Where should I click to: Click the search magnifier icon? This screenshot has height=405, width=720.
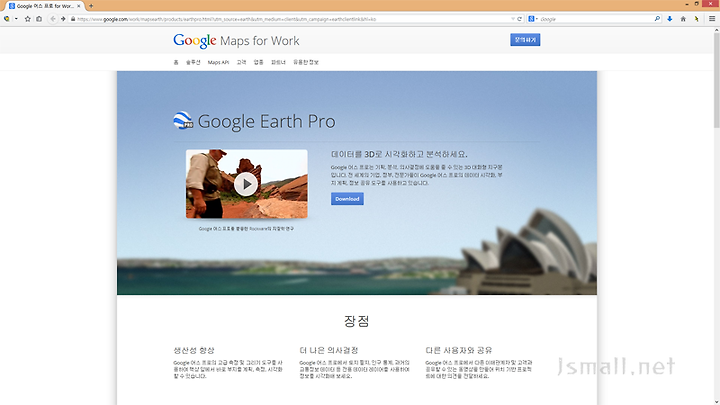(657, 19)
